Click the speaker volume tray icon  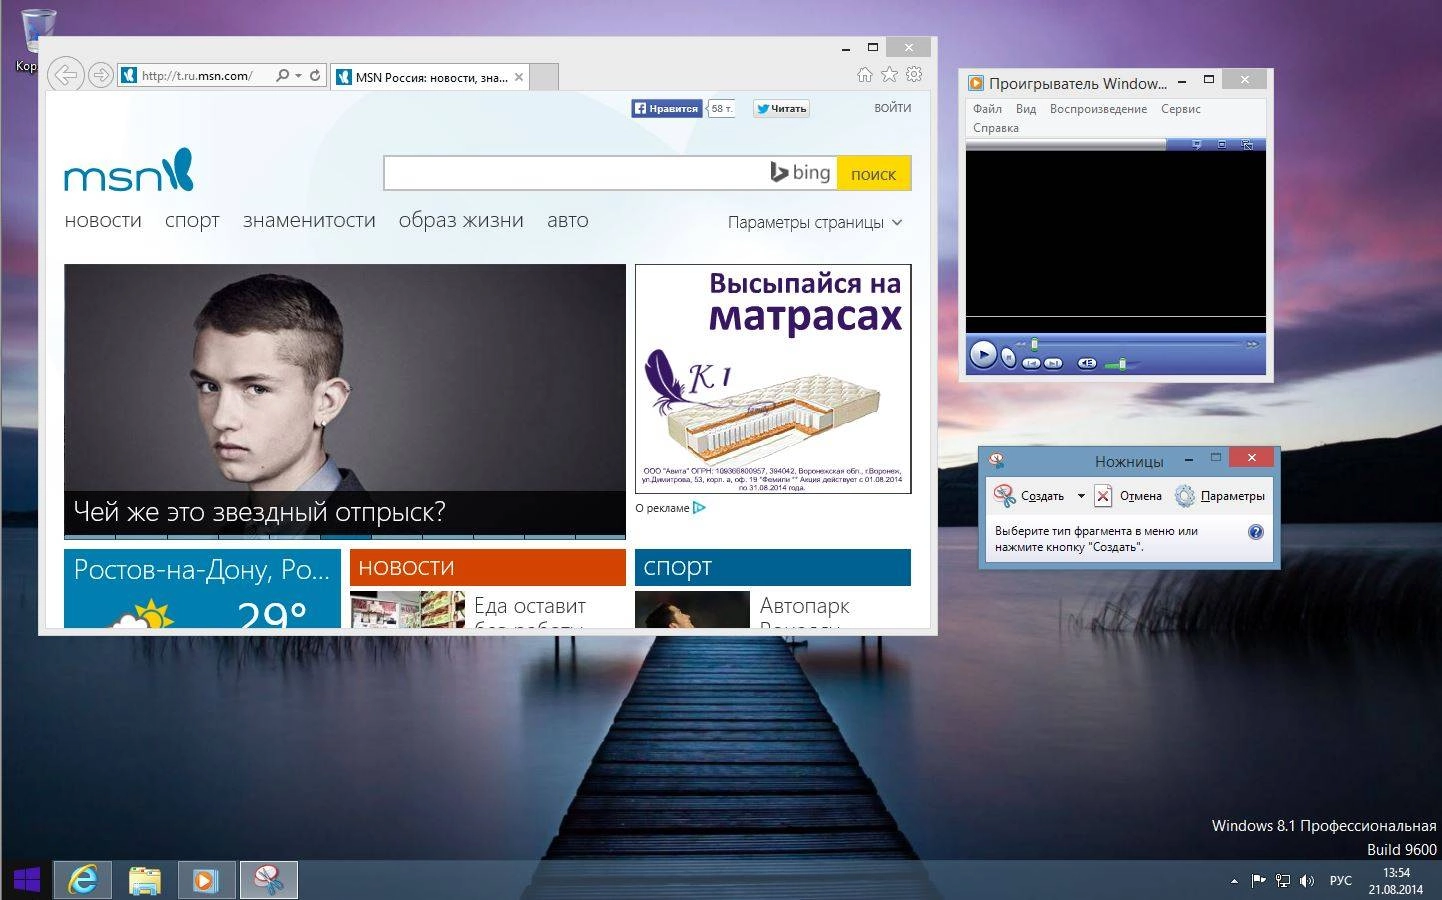pos(1306,881)
